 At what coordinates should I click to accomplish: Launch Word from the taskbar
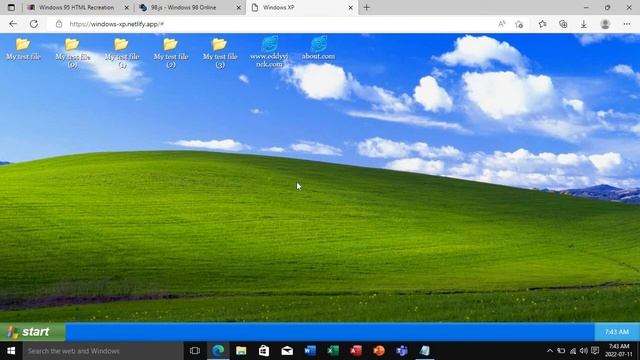[310, 351]
